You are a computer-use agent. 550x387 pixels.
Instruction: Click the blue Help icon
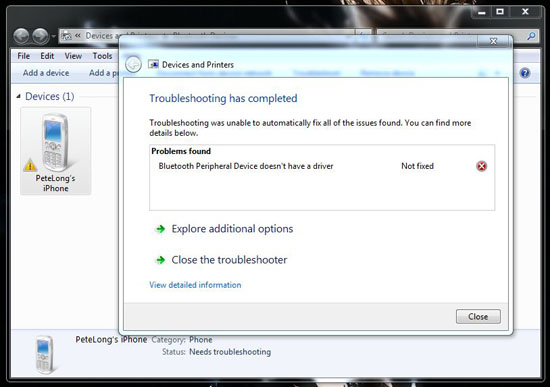point(525,73)
